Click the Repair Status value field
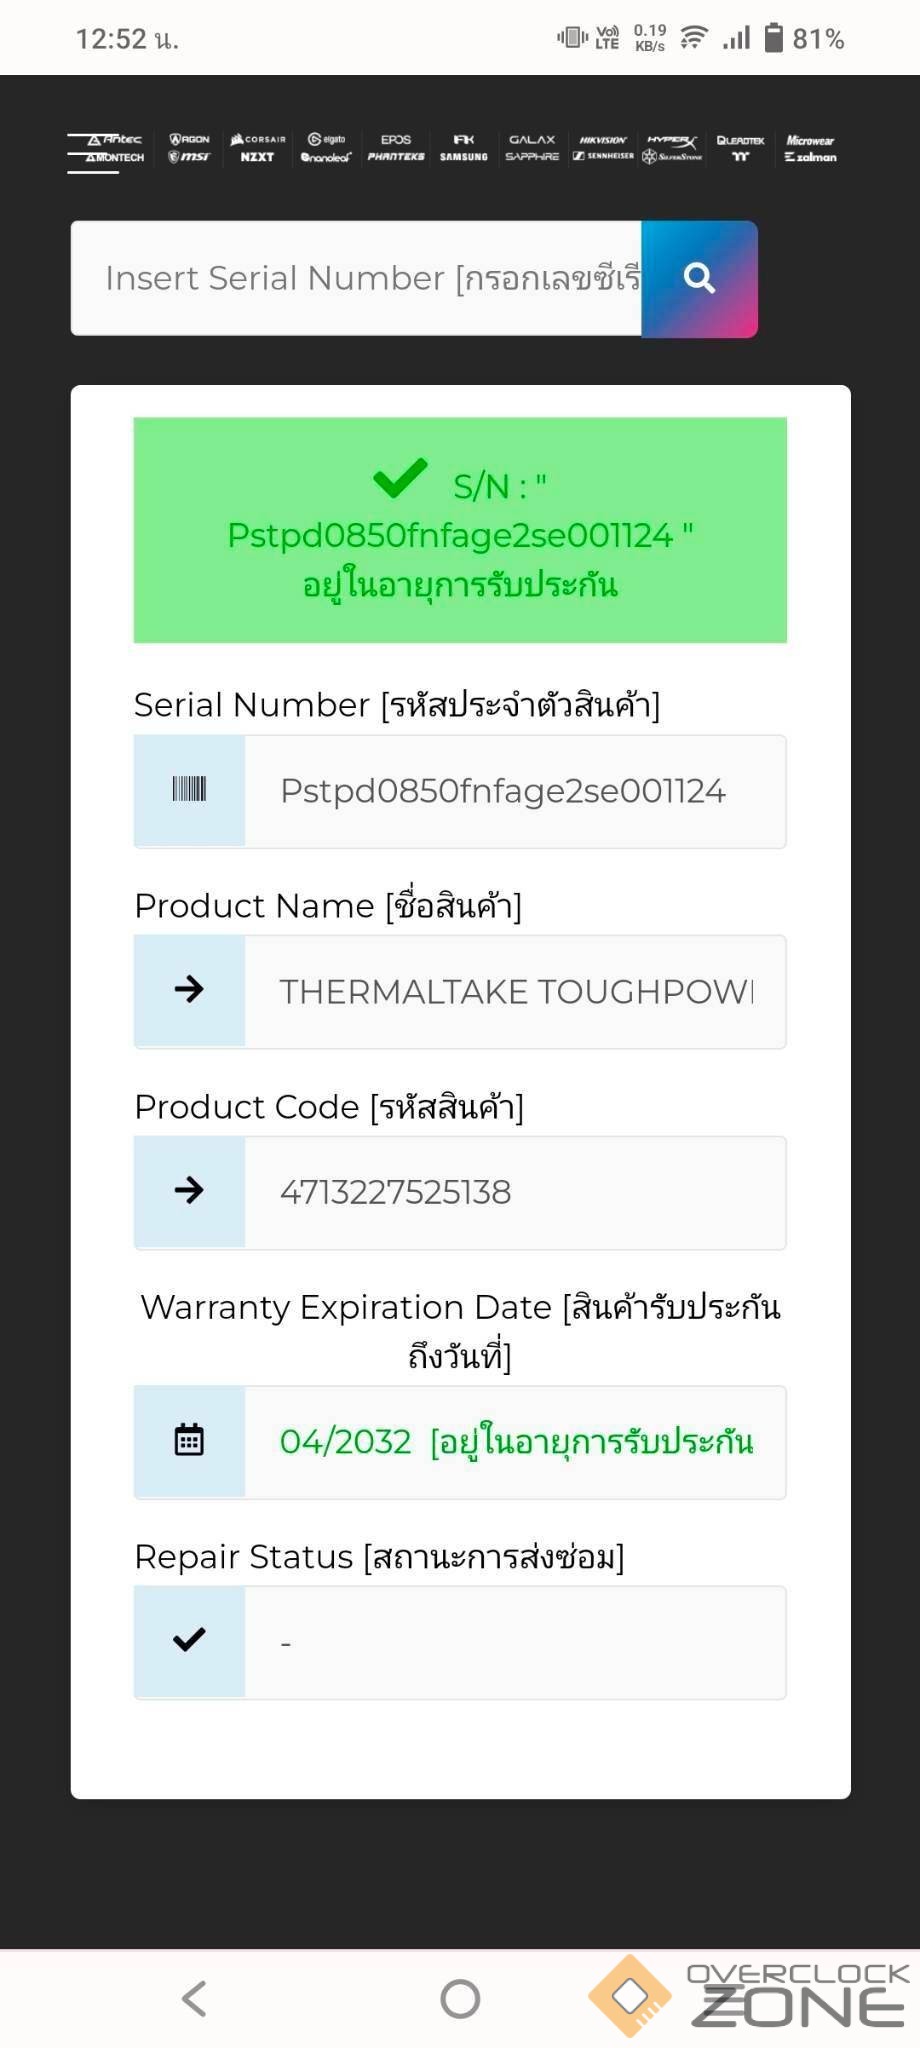The height and width of the screenshot is (2048, 920). 514,1641
